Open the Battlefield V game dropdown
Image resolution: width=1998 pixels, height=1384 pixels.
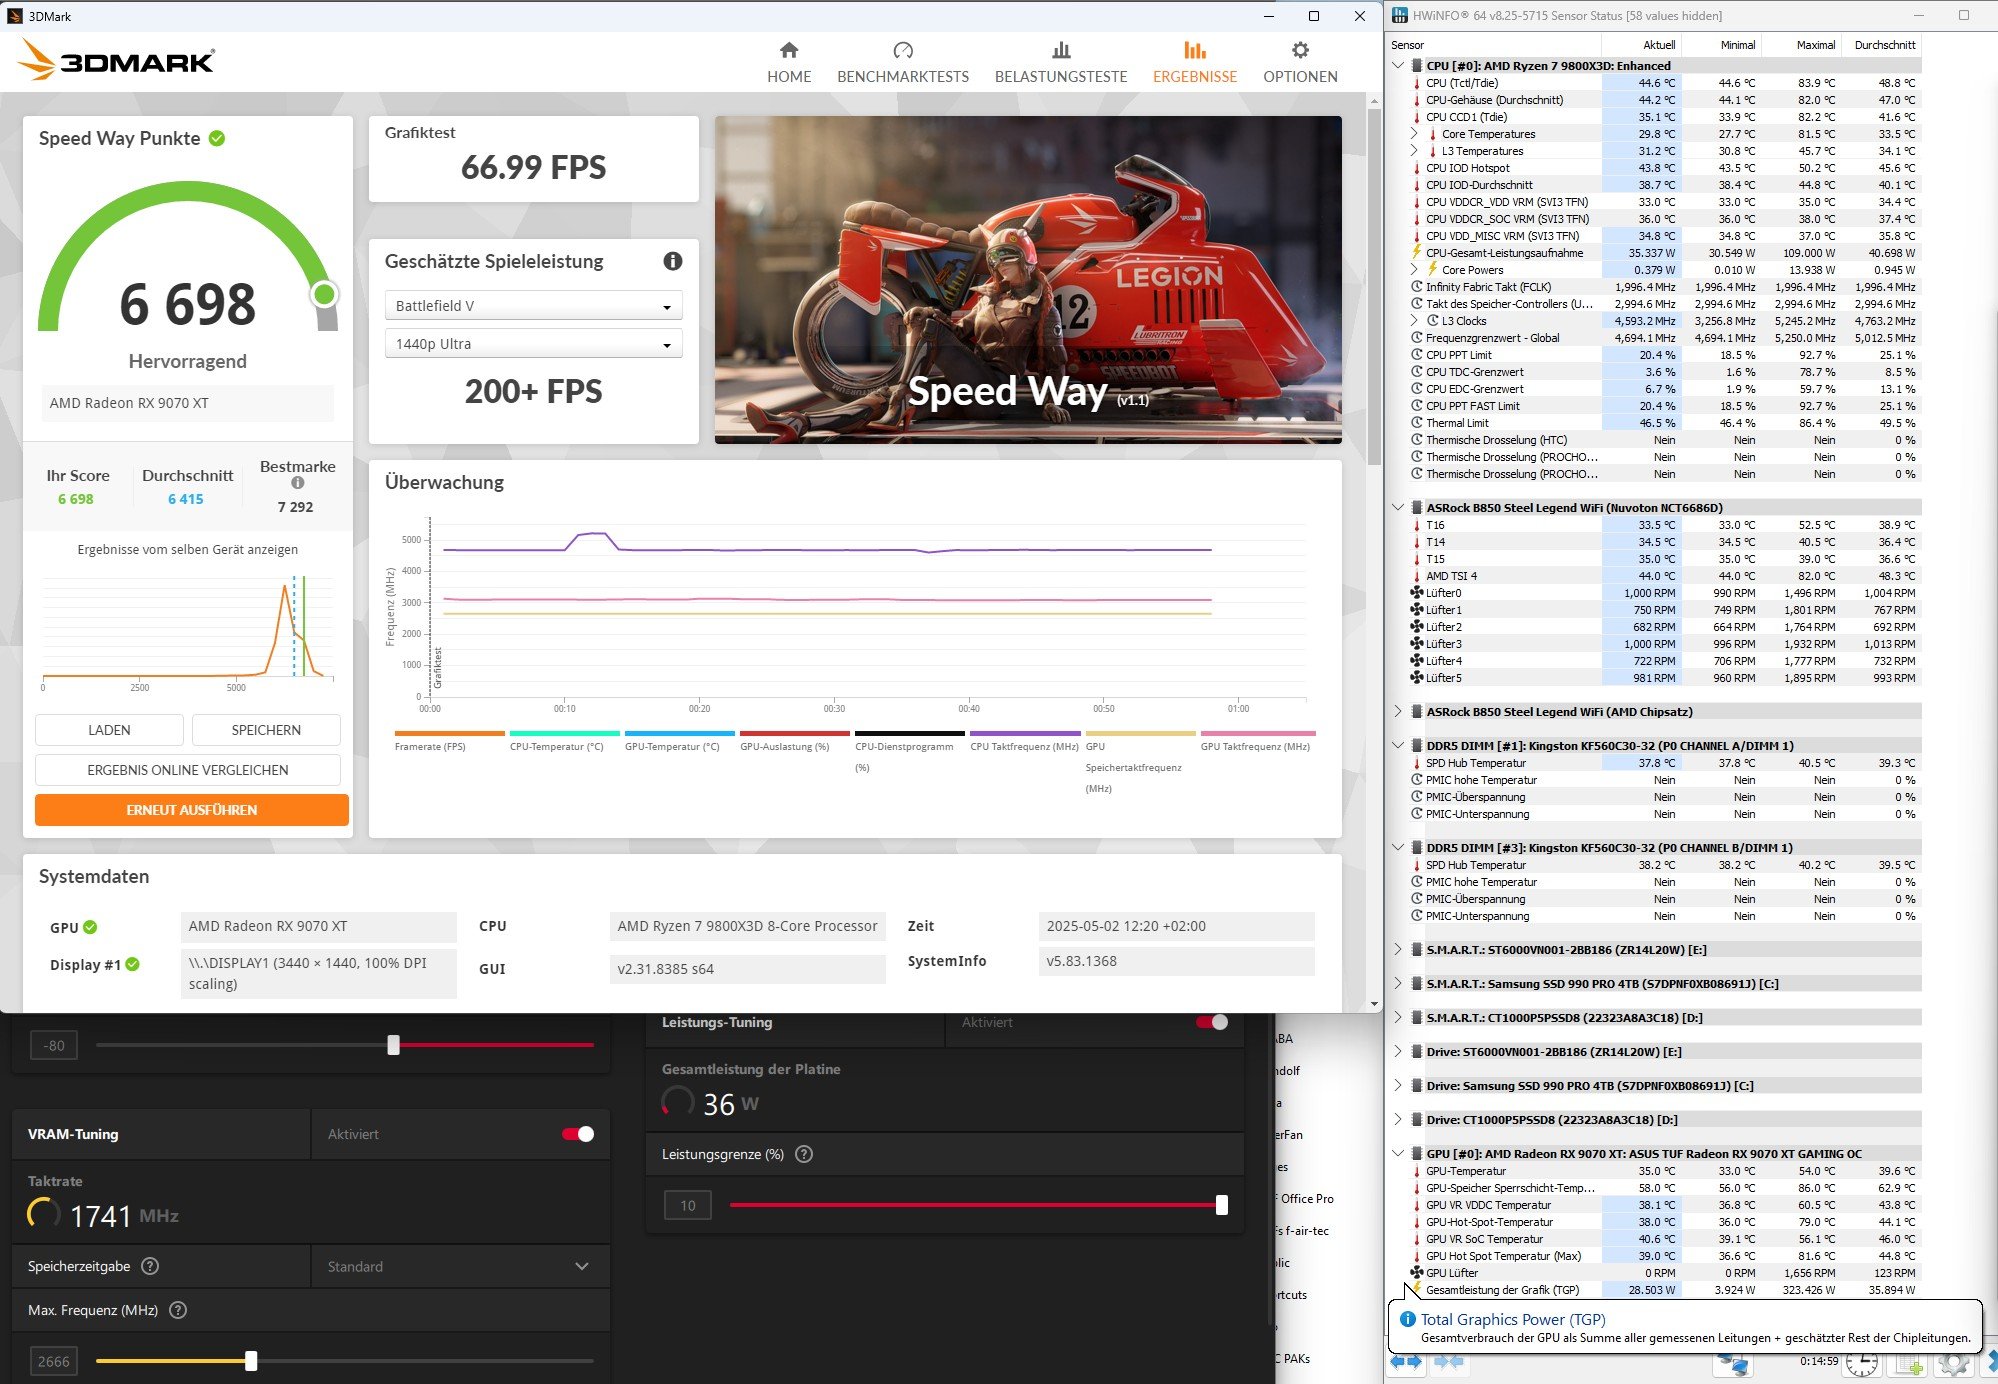533,306
